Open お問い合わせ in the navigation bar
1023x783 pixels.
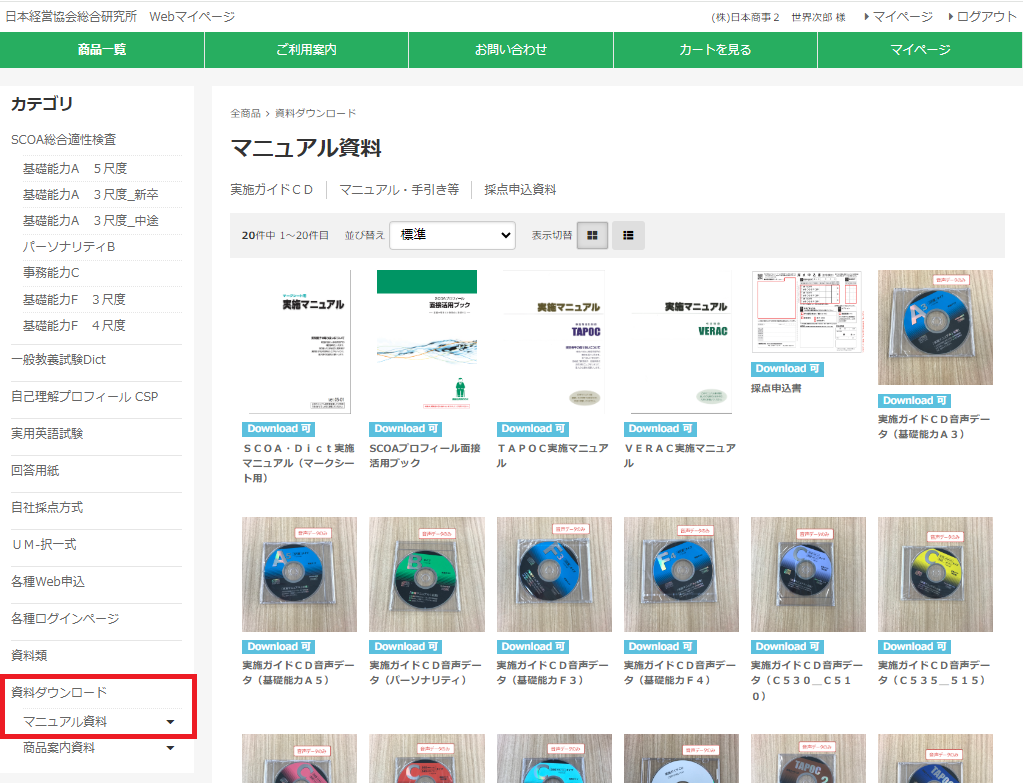click(511, 50)
